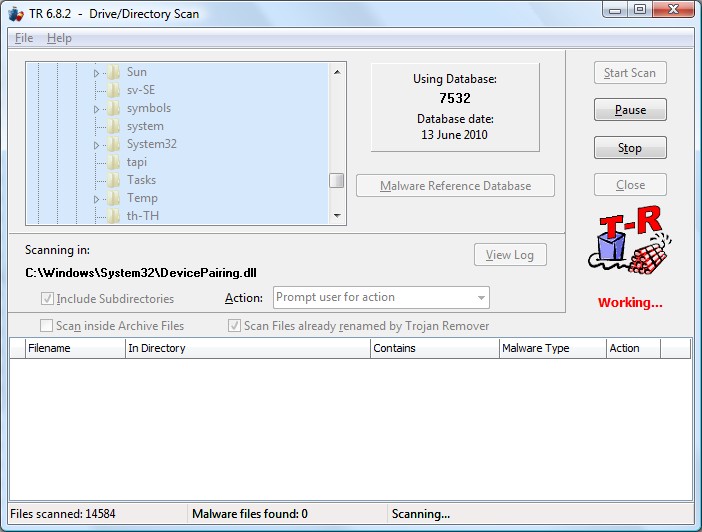Viewport: 702px width, 532px height.
Task: Click the Sun folder icon
Action: coord(114,72)
